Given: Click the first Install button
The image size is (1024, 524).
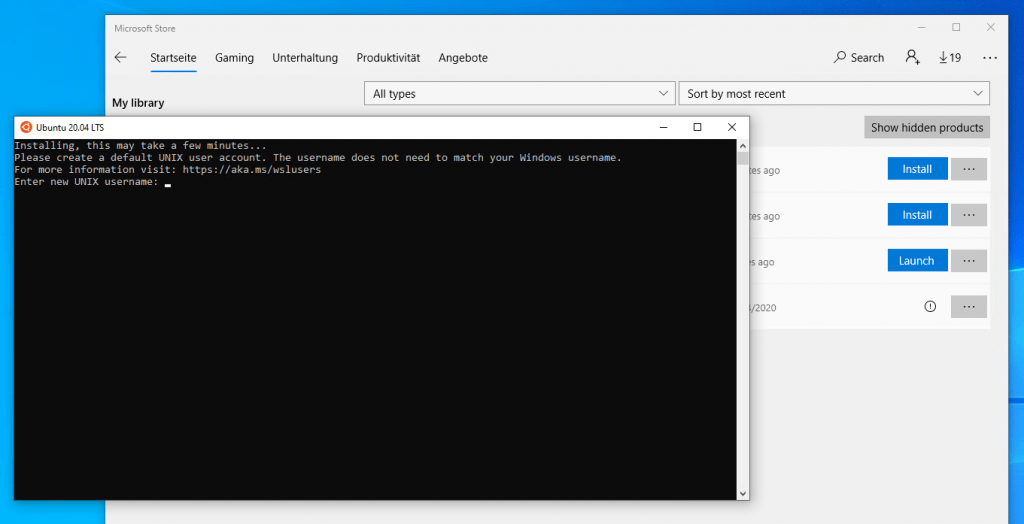Looking at the screenshot, I should coord(917,169).
